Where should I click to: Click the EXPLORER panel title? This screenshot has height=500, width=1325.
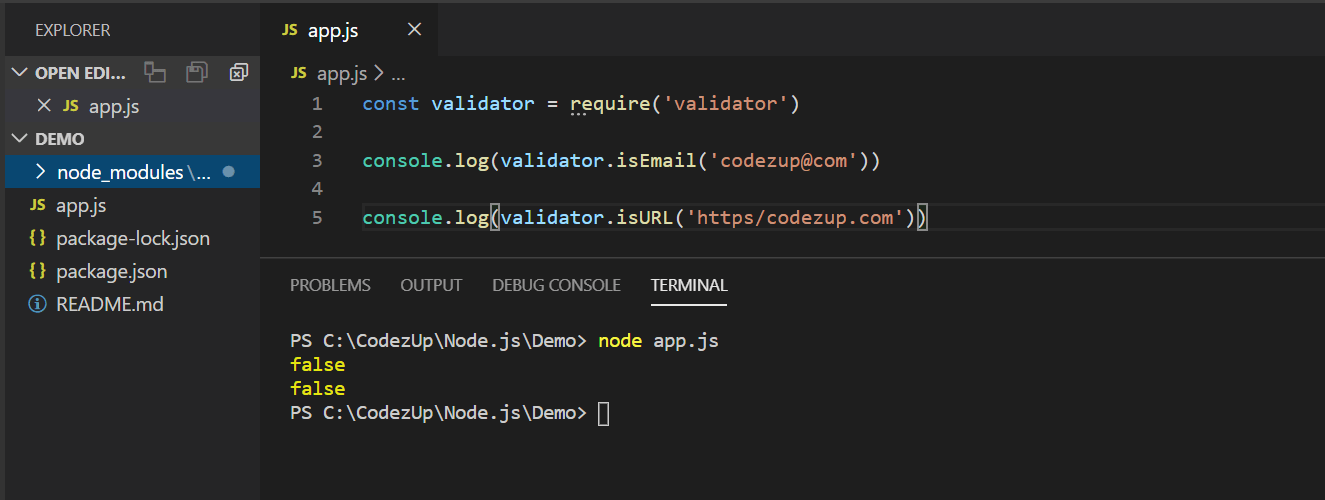pyautogui.click(x=73, y=30)
